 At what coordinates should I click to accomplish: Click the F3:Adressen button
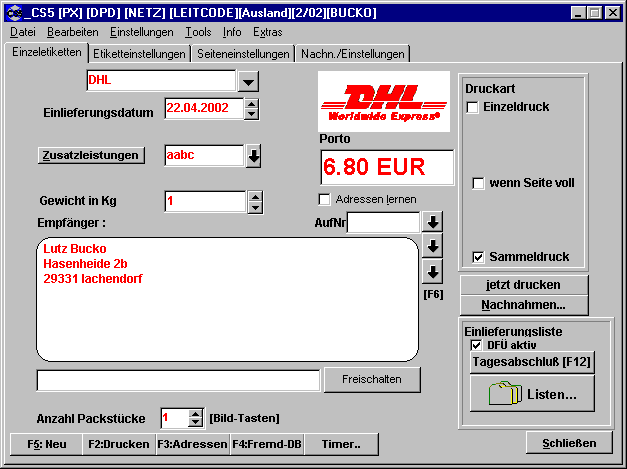pos(192,444)
